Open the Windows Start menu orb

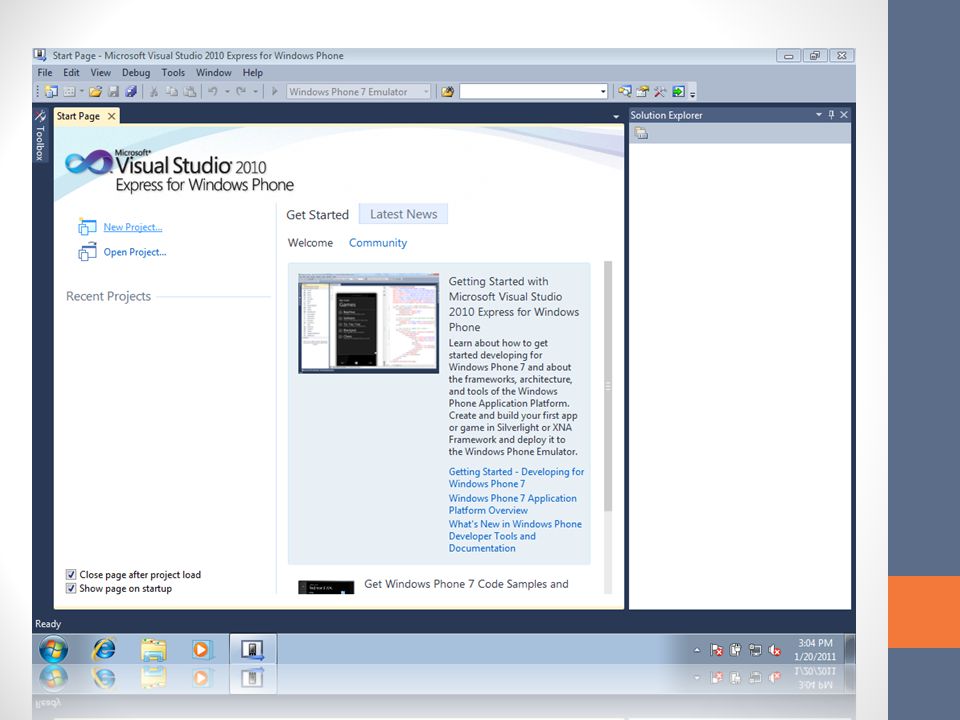coord(54,649)
